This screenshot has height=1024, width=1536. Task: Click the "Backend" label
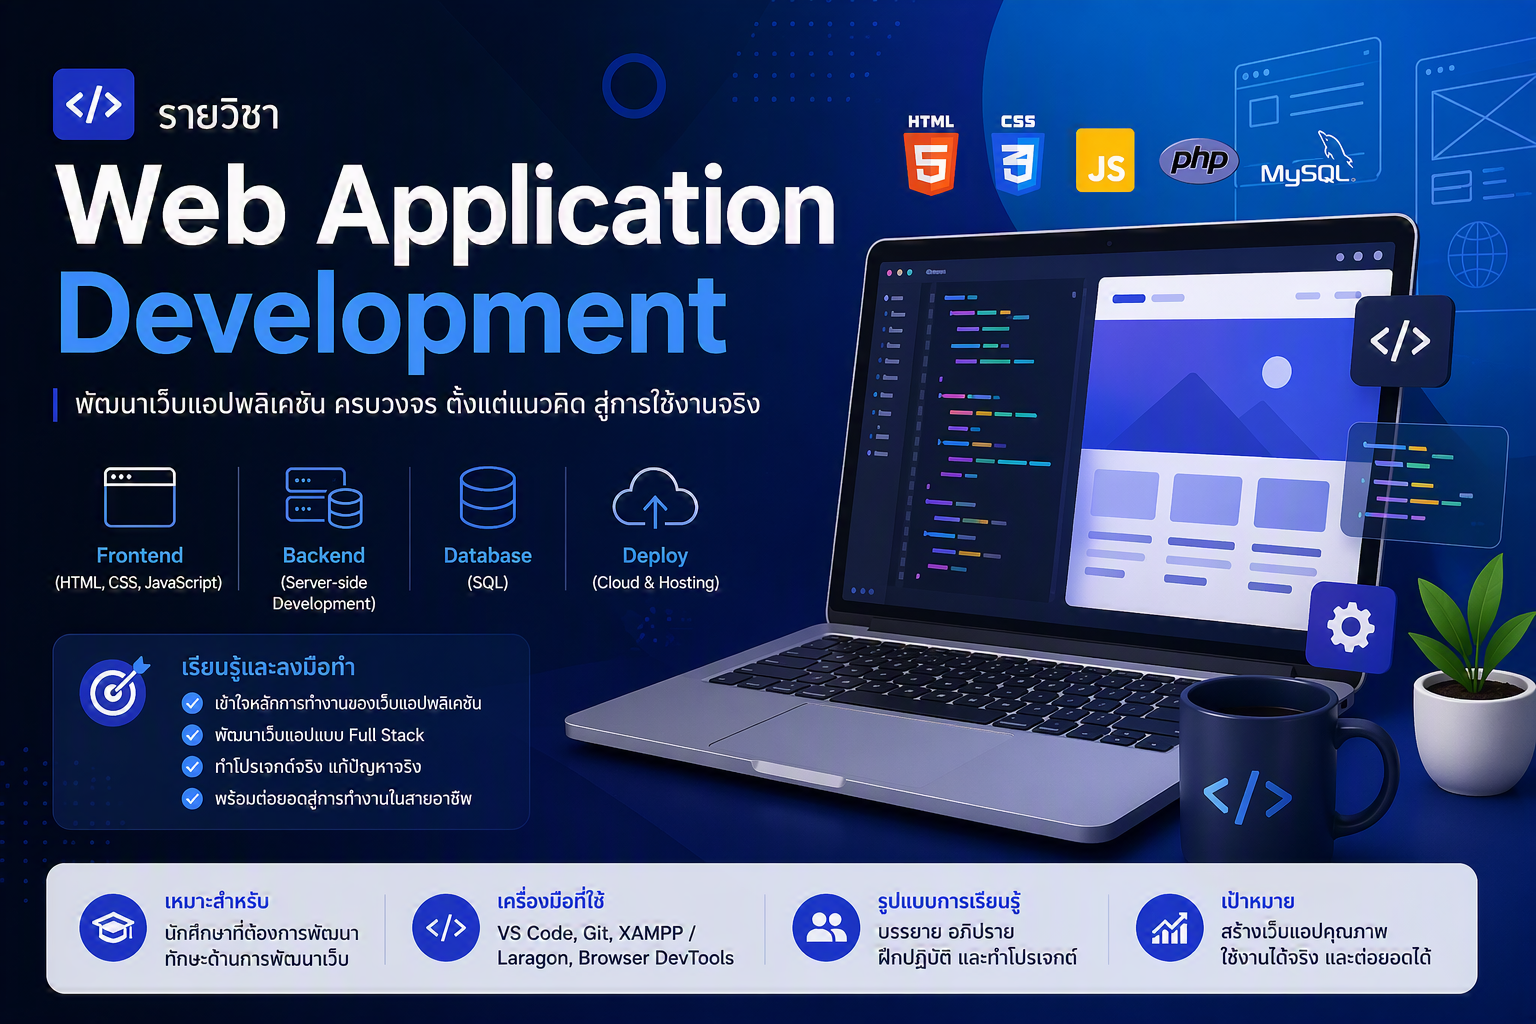[x=324, y=555]
